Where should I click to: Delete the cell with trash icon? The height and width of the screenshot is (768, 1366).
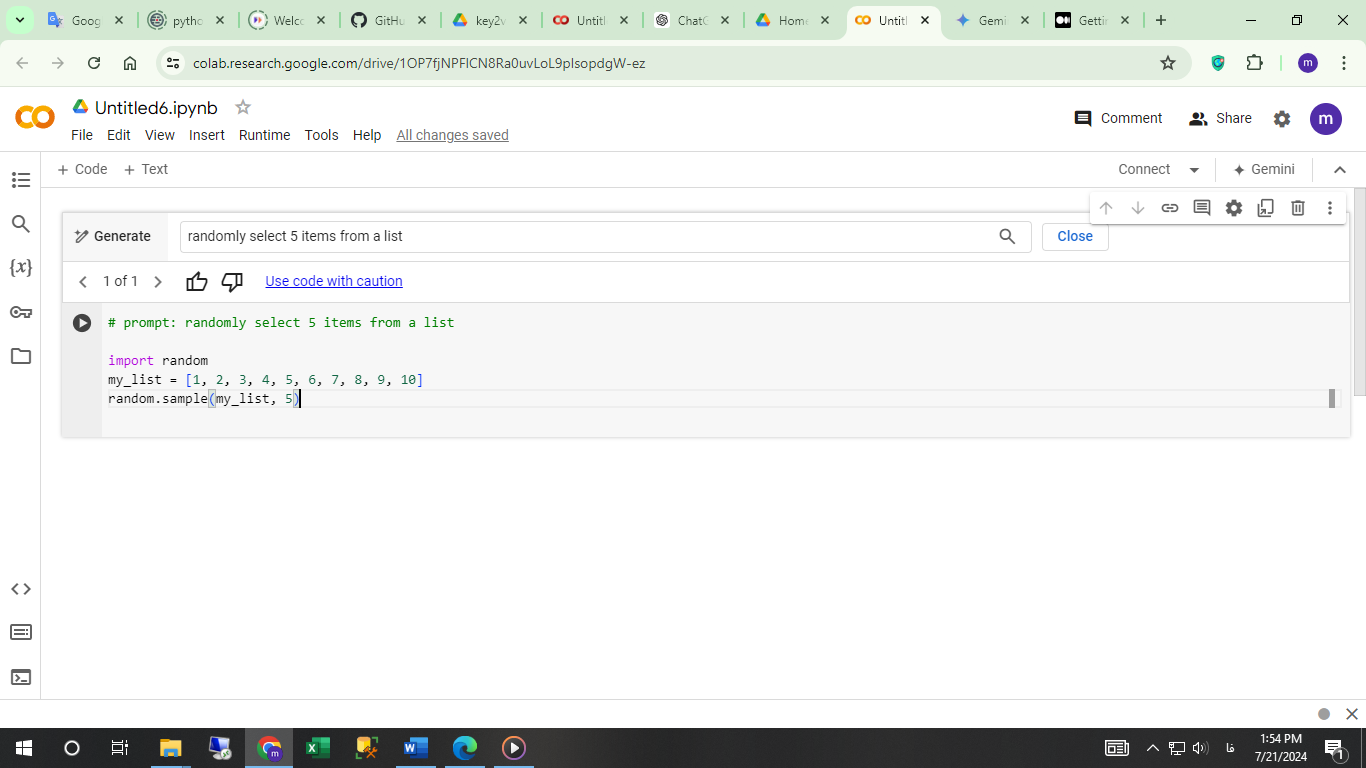tap(1298, 208)
